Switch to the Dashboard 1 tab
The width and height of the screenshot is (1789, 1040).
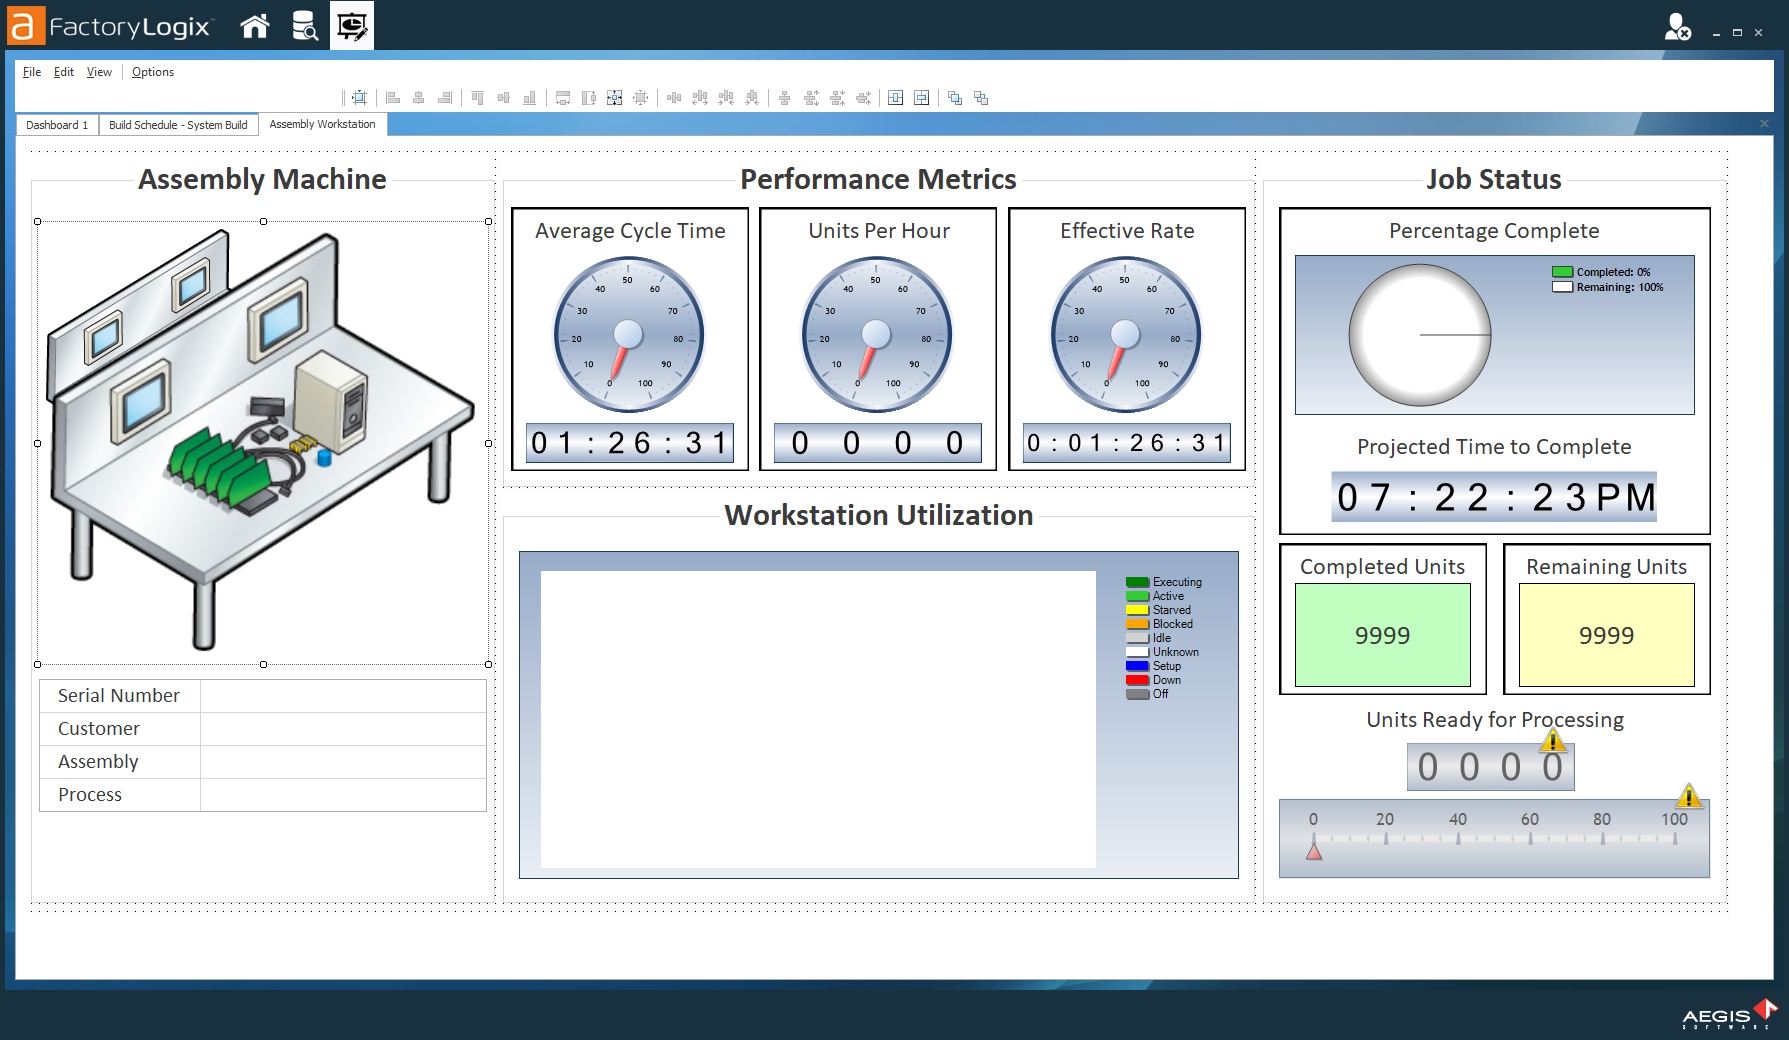(x=56, y=124)
